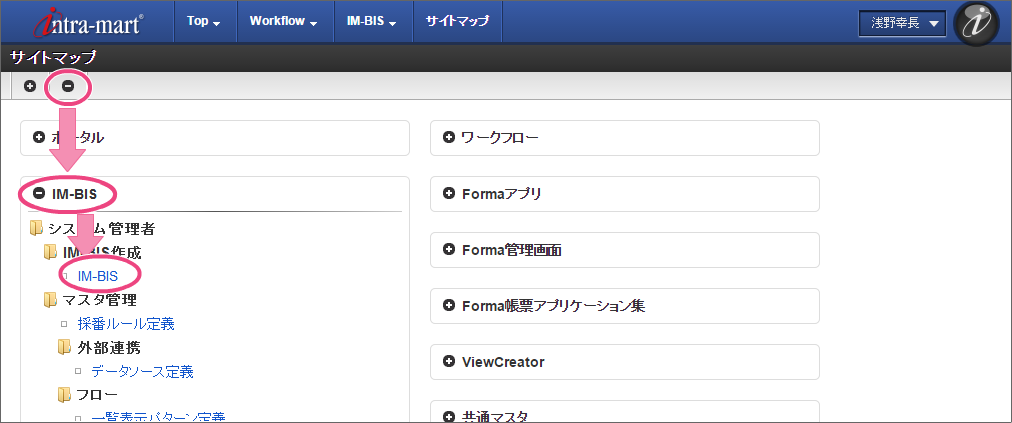
Task: Click the 外部連携 folder icon
Action: point(65,347)
